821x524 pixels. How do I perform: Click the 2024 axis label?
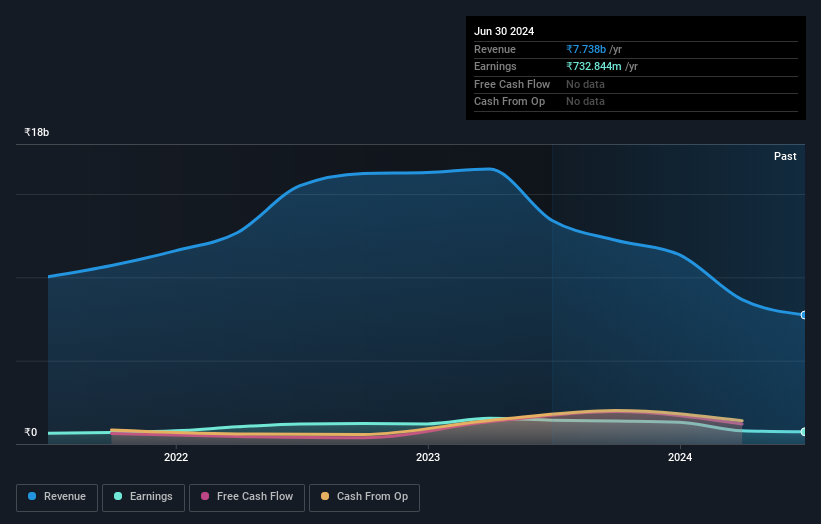point(680,457)
